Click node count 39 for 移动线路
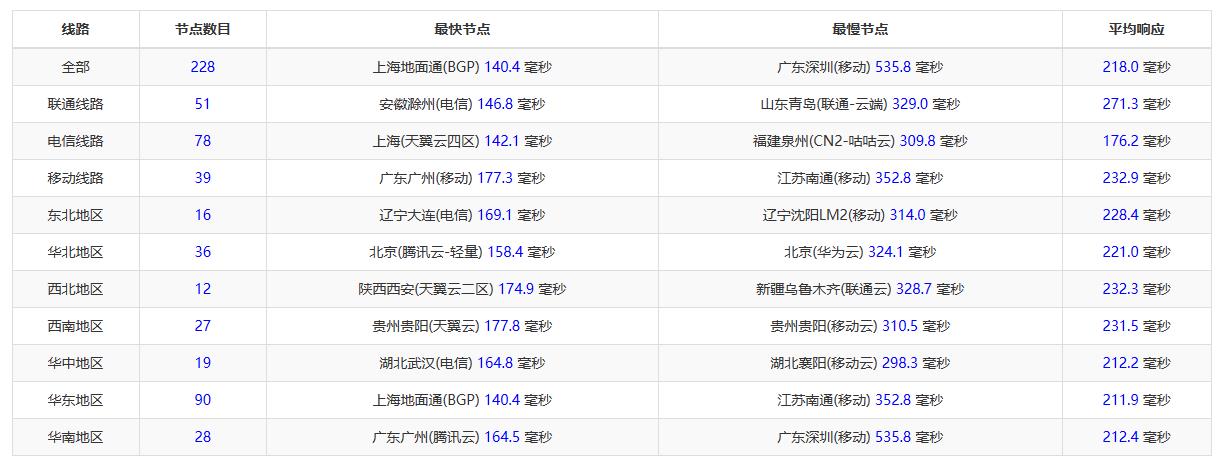 pos(202,178)
